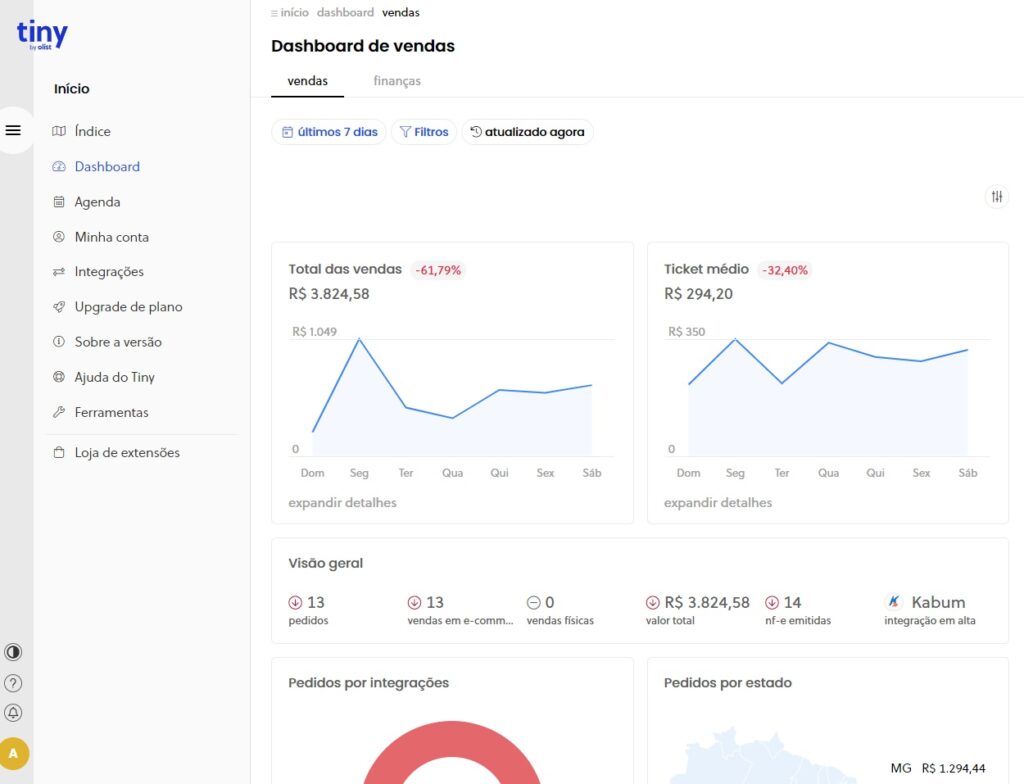Click the Kabum integration logo

click(894, 602)
